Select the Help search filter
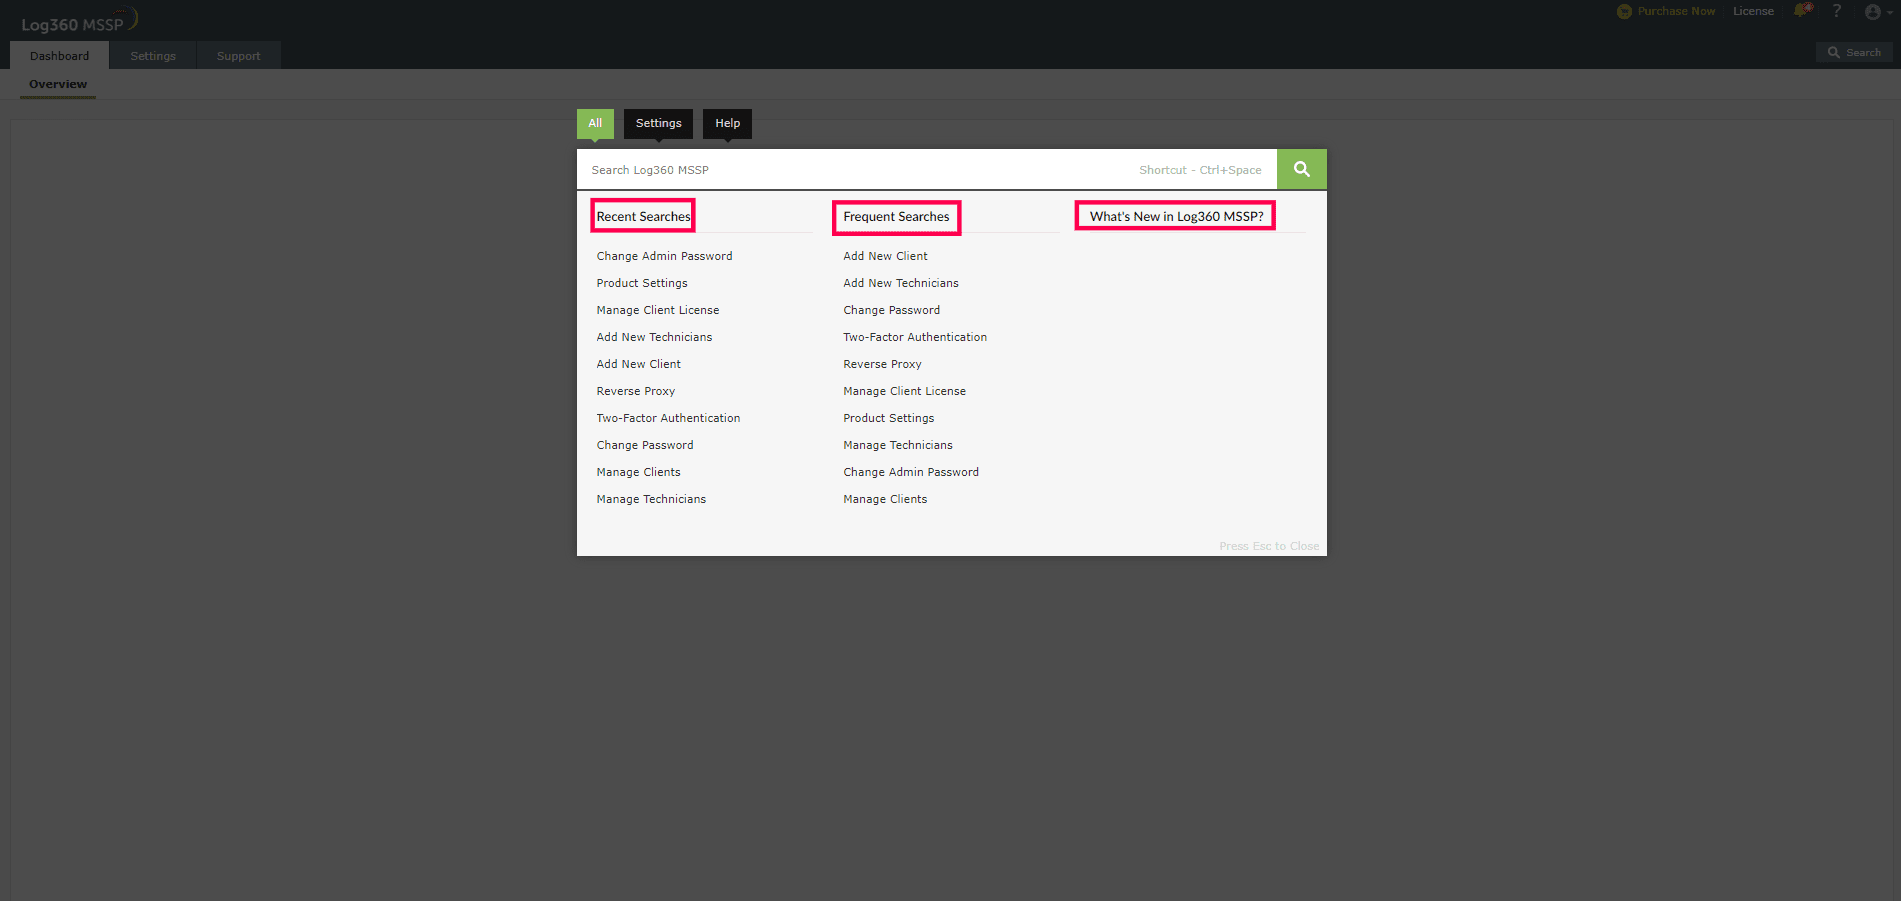 tap(727, 123)
